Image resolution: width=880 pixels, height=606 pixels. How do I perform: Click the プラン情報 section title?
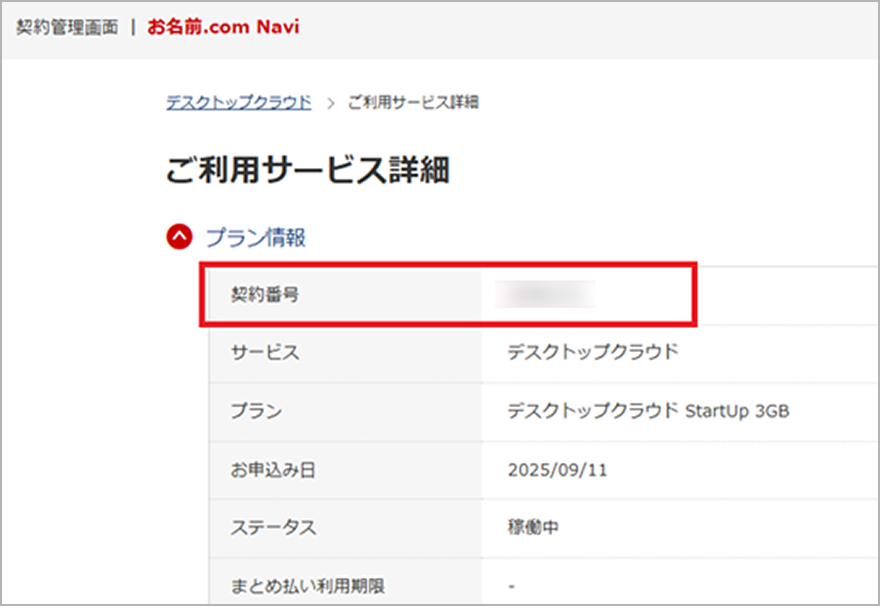(x=255, y=237)
